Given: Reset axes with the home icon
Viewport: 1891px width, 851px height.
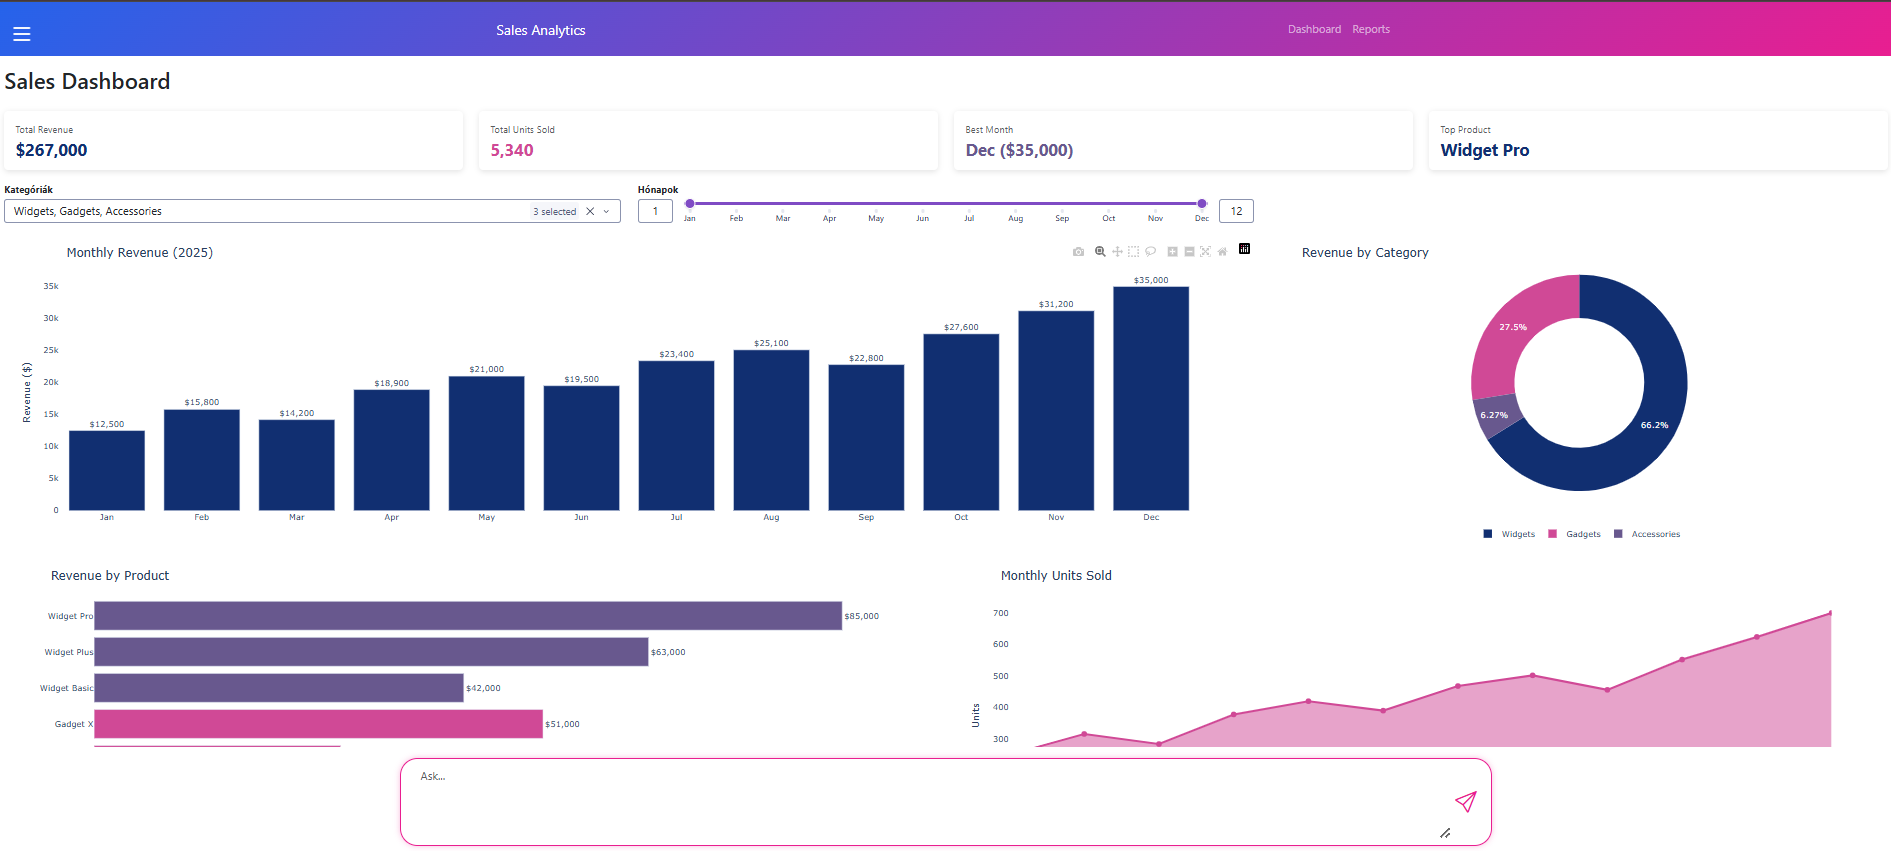Looking at the screenshot, I should [1222, 252].
